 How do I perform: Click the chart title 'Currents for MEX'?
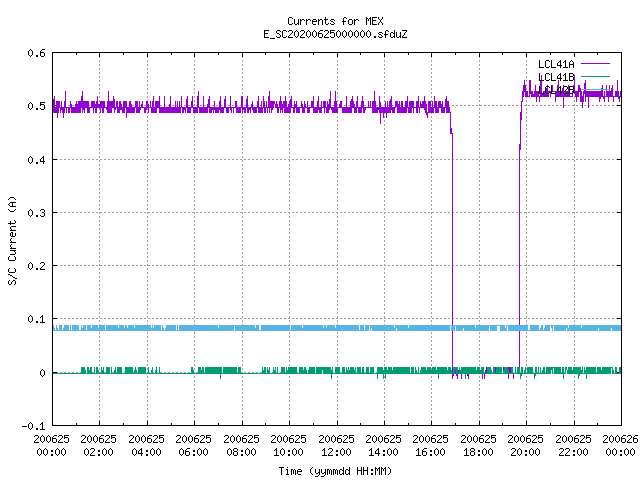click(335, 21)
